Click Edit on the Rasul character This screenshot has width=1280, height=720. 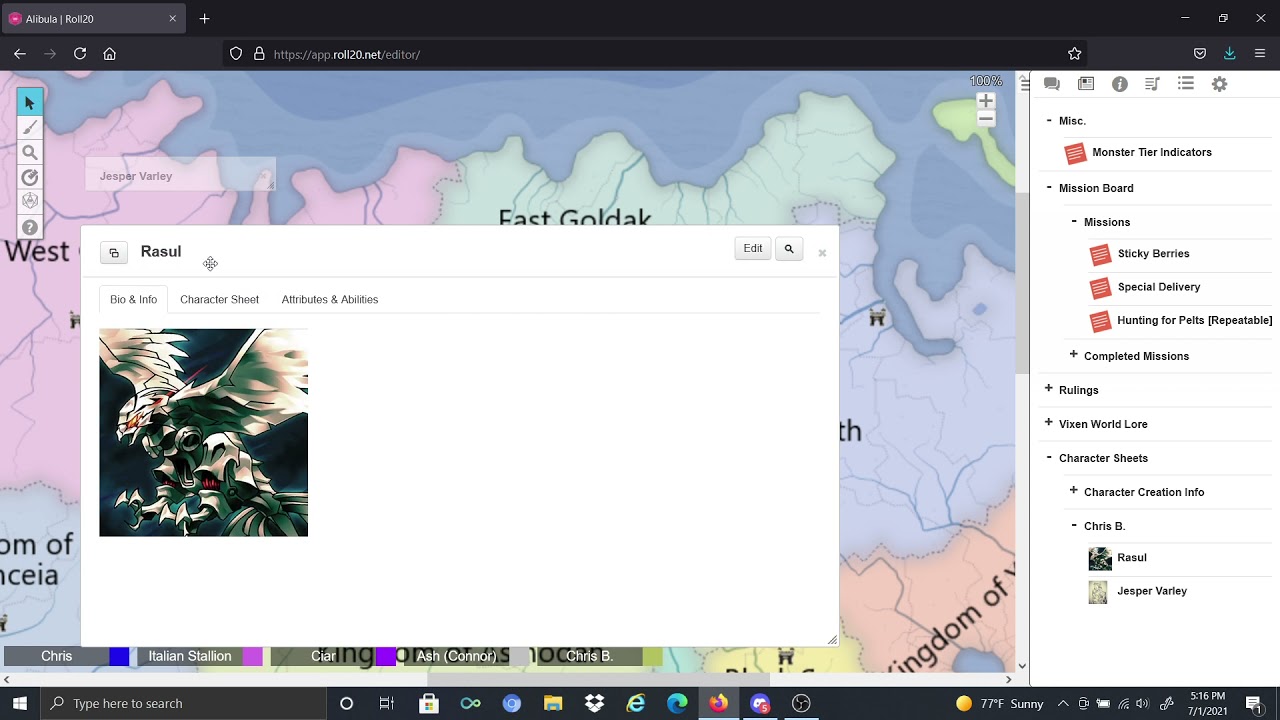point(753,249)
